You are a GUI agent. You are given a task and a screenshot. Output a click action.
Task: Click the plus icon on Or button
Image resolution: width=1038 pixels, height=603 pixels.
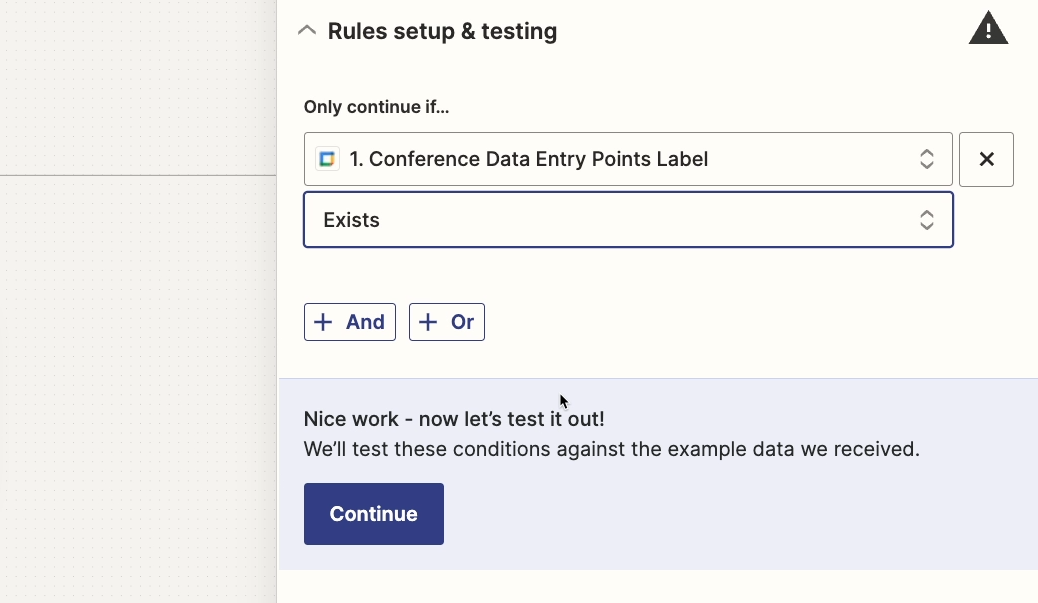[x=428, y=322]
